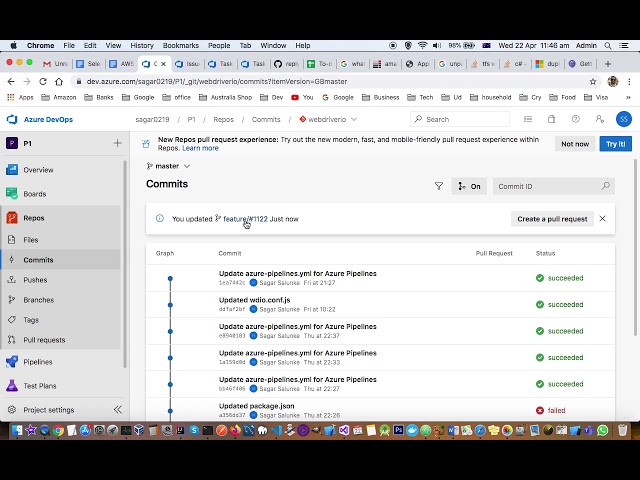Image resolution: width=640 pixels, height=480 pixels.
Task: Open the Amazon bookmarks folder
Action: 59,97
